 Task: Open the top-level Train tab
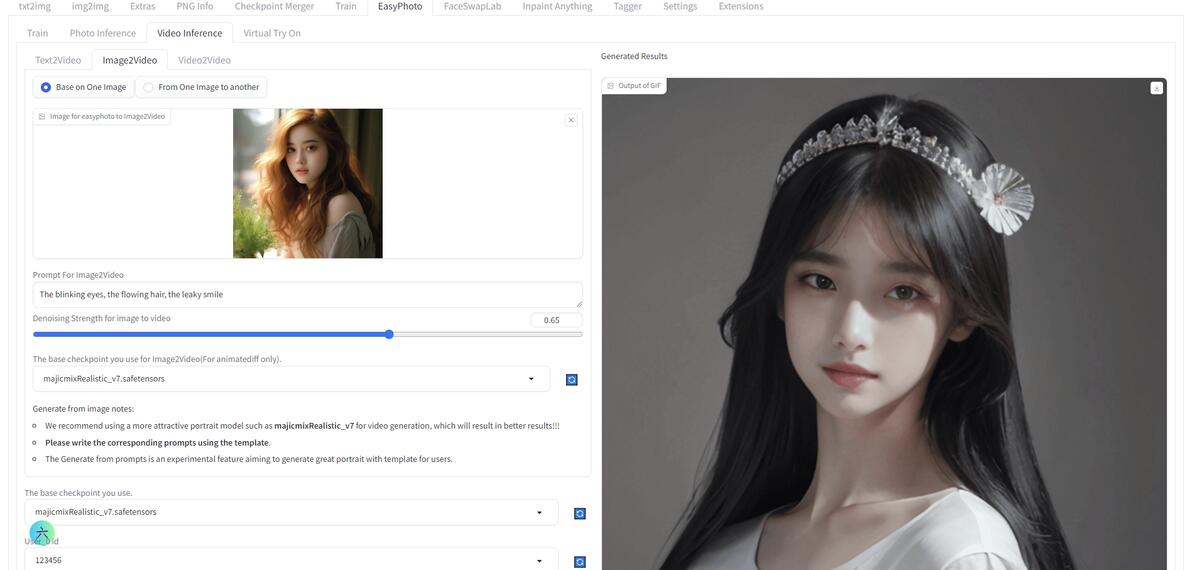tap(346, 6)
